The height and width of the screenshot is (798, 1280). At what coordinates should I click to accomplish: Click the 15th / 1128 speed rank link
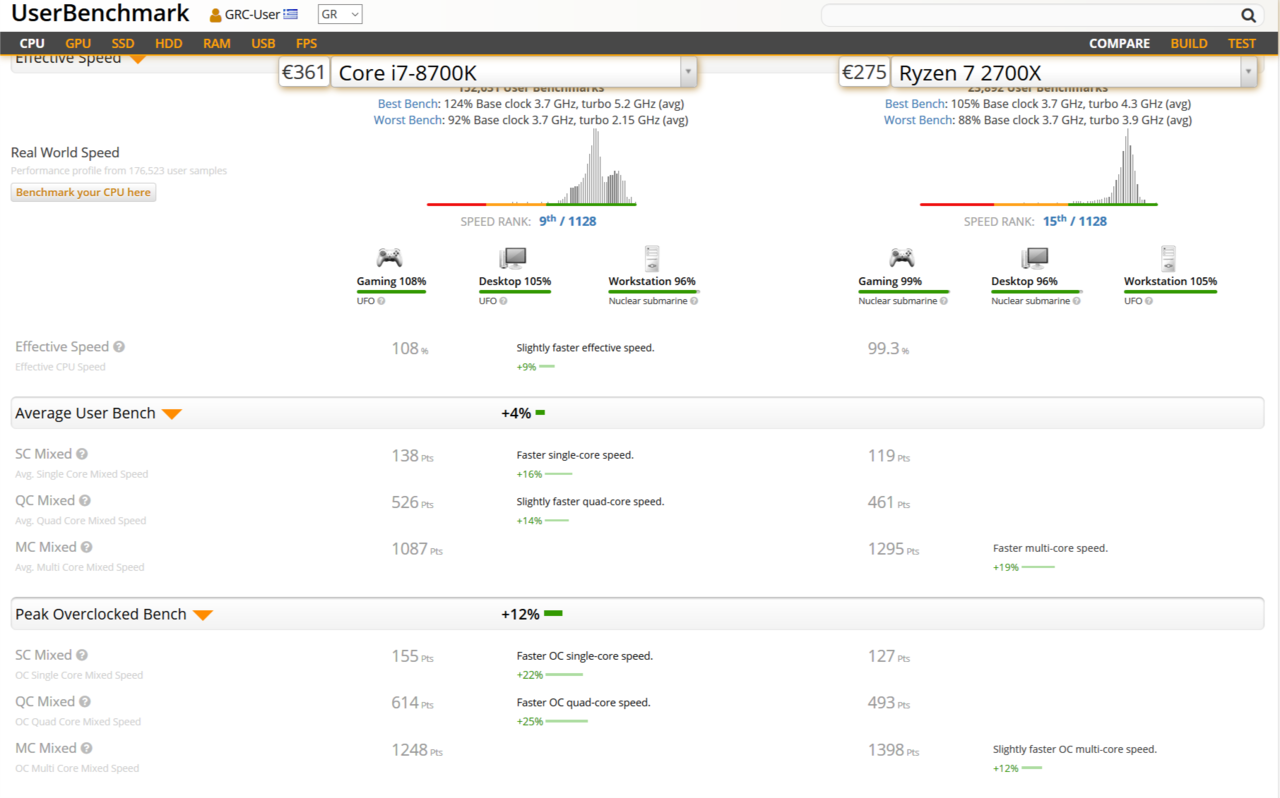tap(1074, 221)
